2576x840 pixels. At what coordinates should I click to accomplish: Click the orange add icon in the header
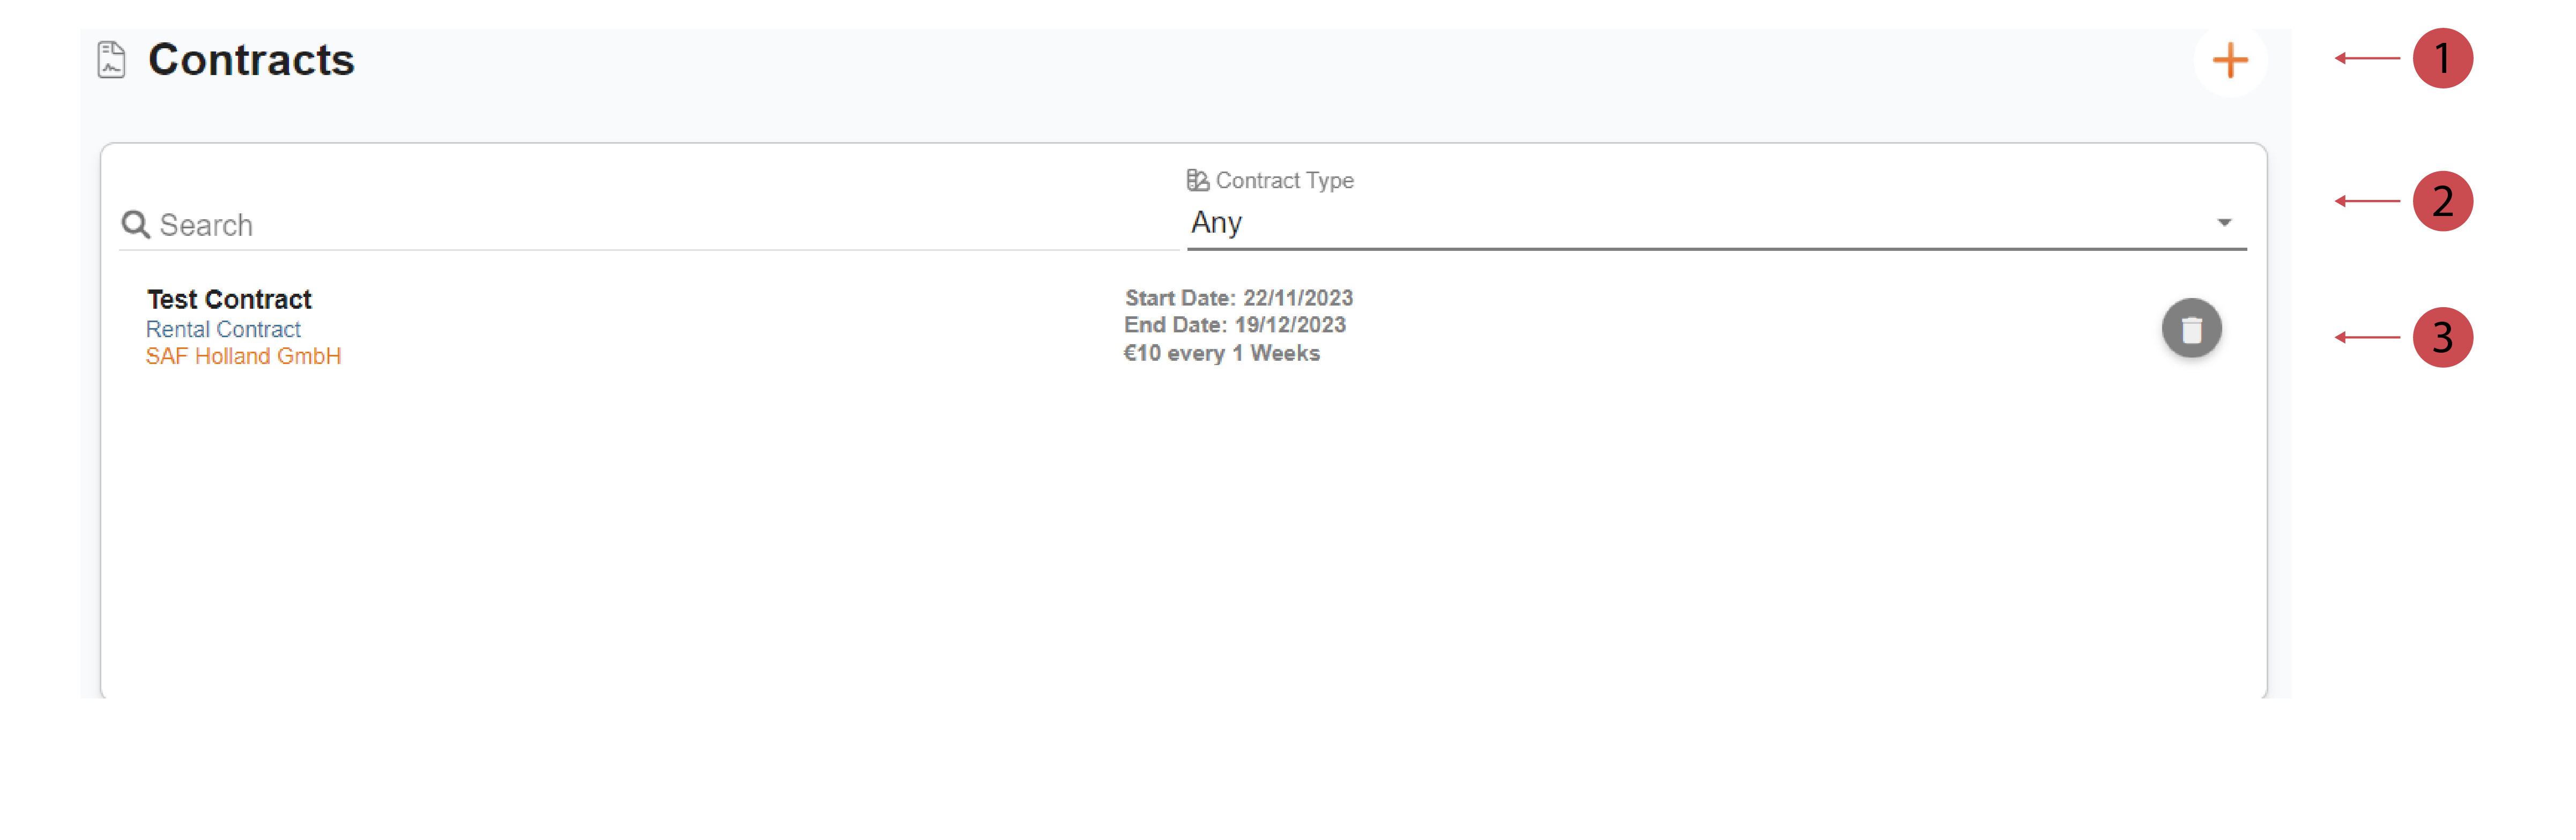click(x=2231, y=62)
